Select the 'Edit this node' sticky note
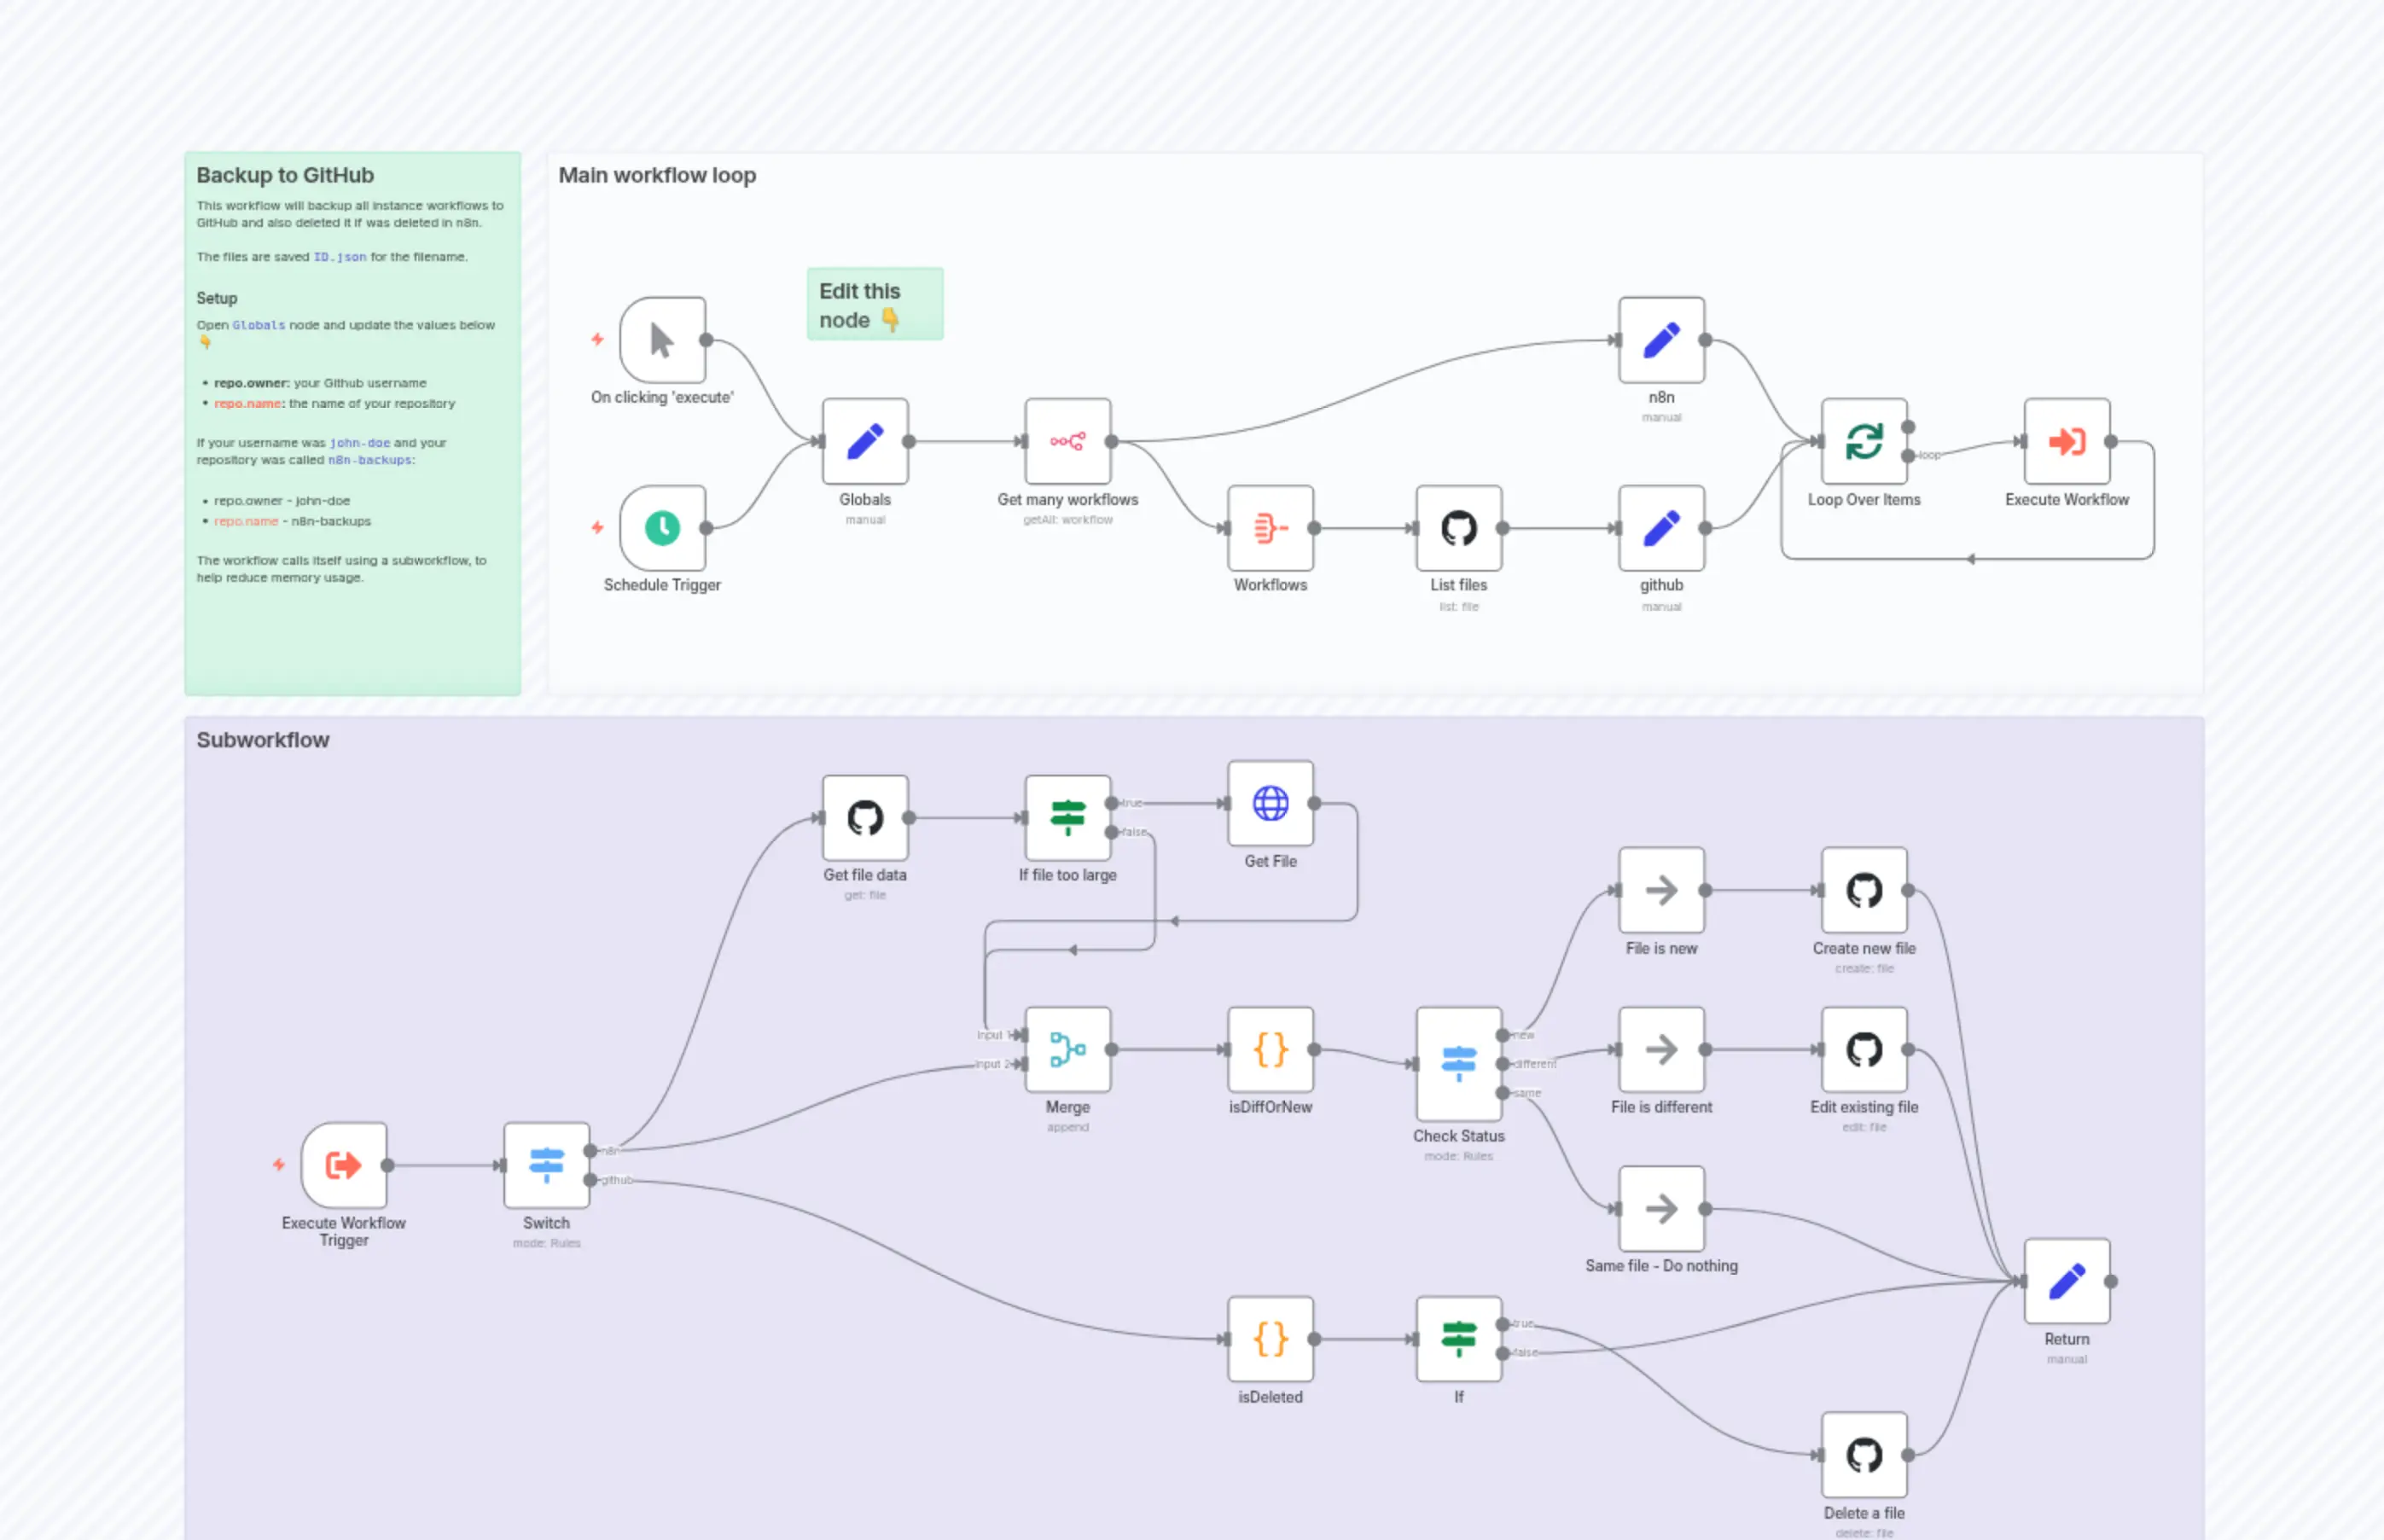 [874, 304]
